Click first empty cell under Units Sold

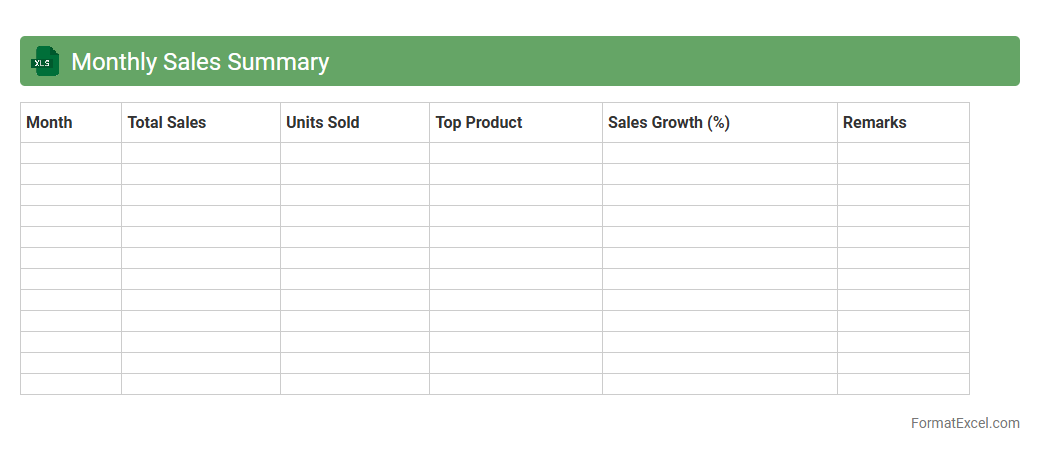(x=355, y=153)
